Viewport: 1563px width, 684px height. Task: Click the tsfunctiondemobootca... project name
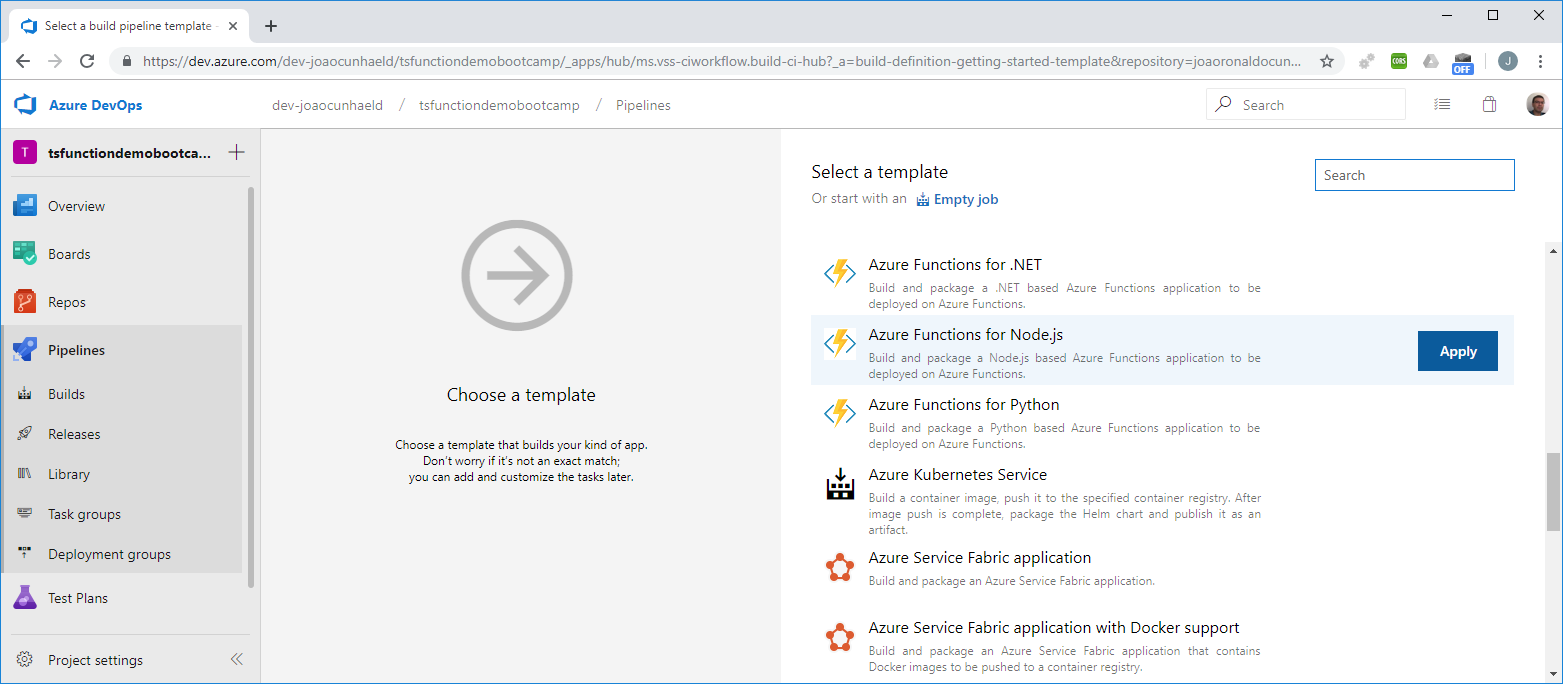[x=130, y=153]
